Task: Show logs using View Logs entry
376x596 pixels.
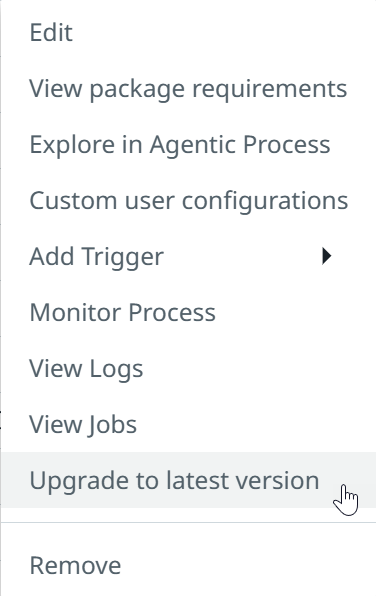Action: coord(188,368)
